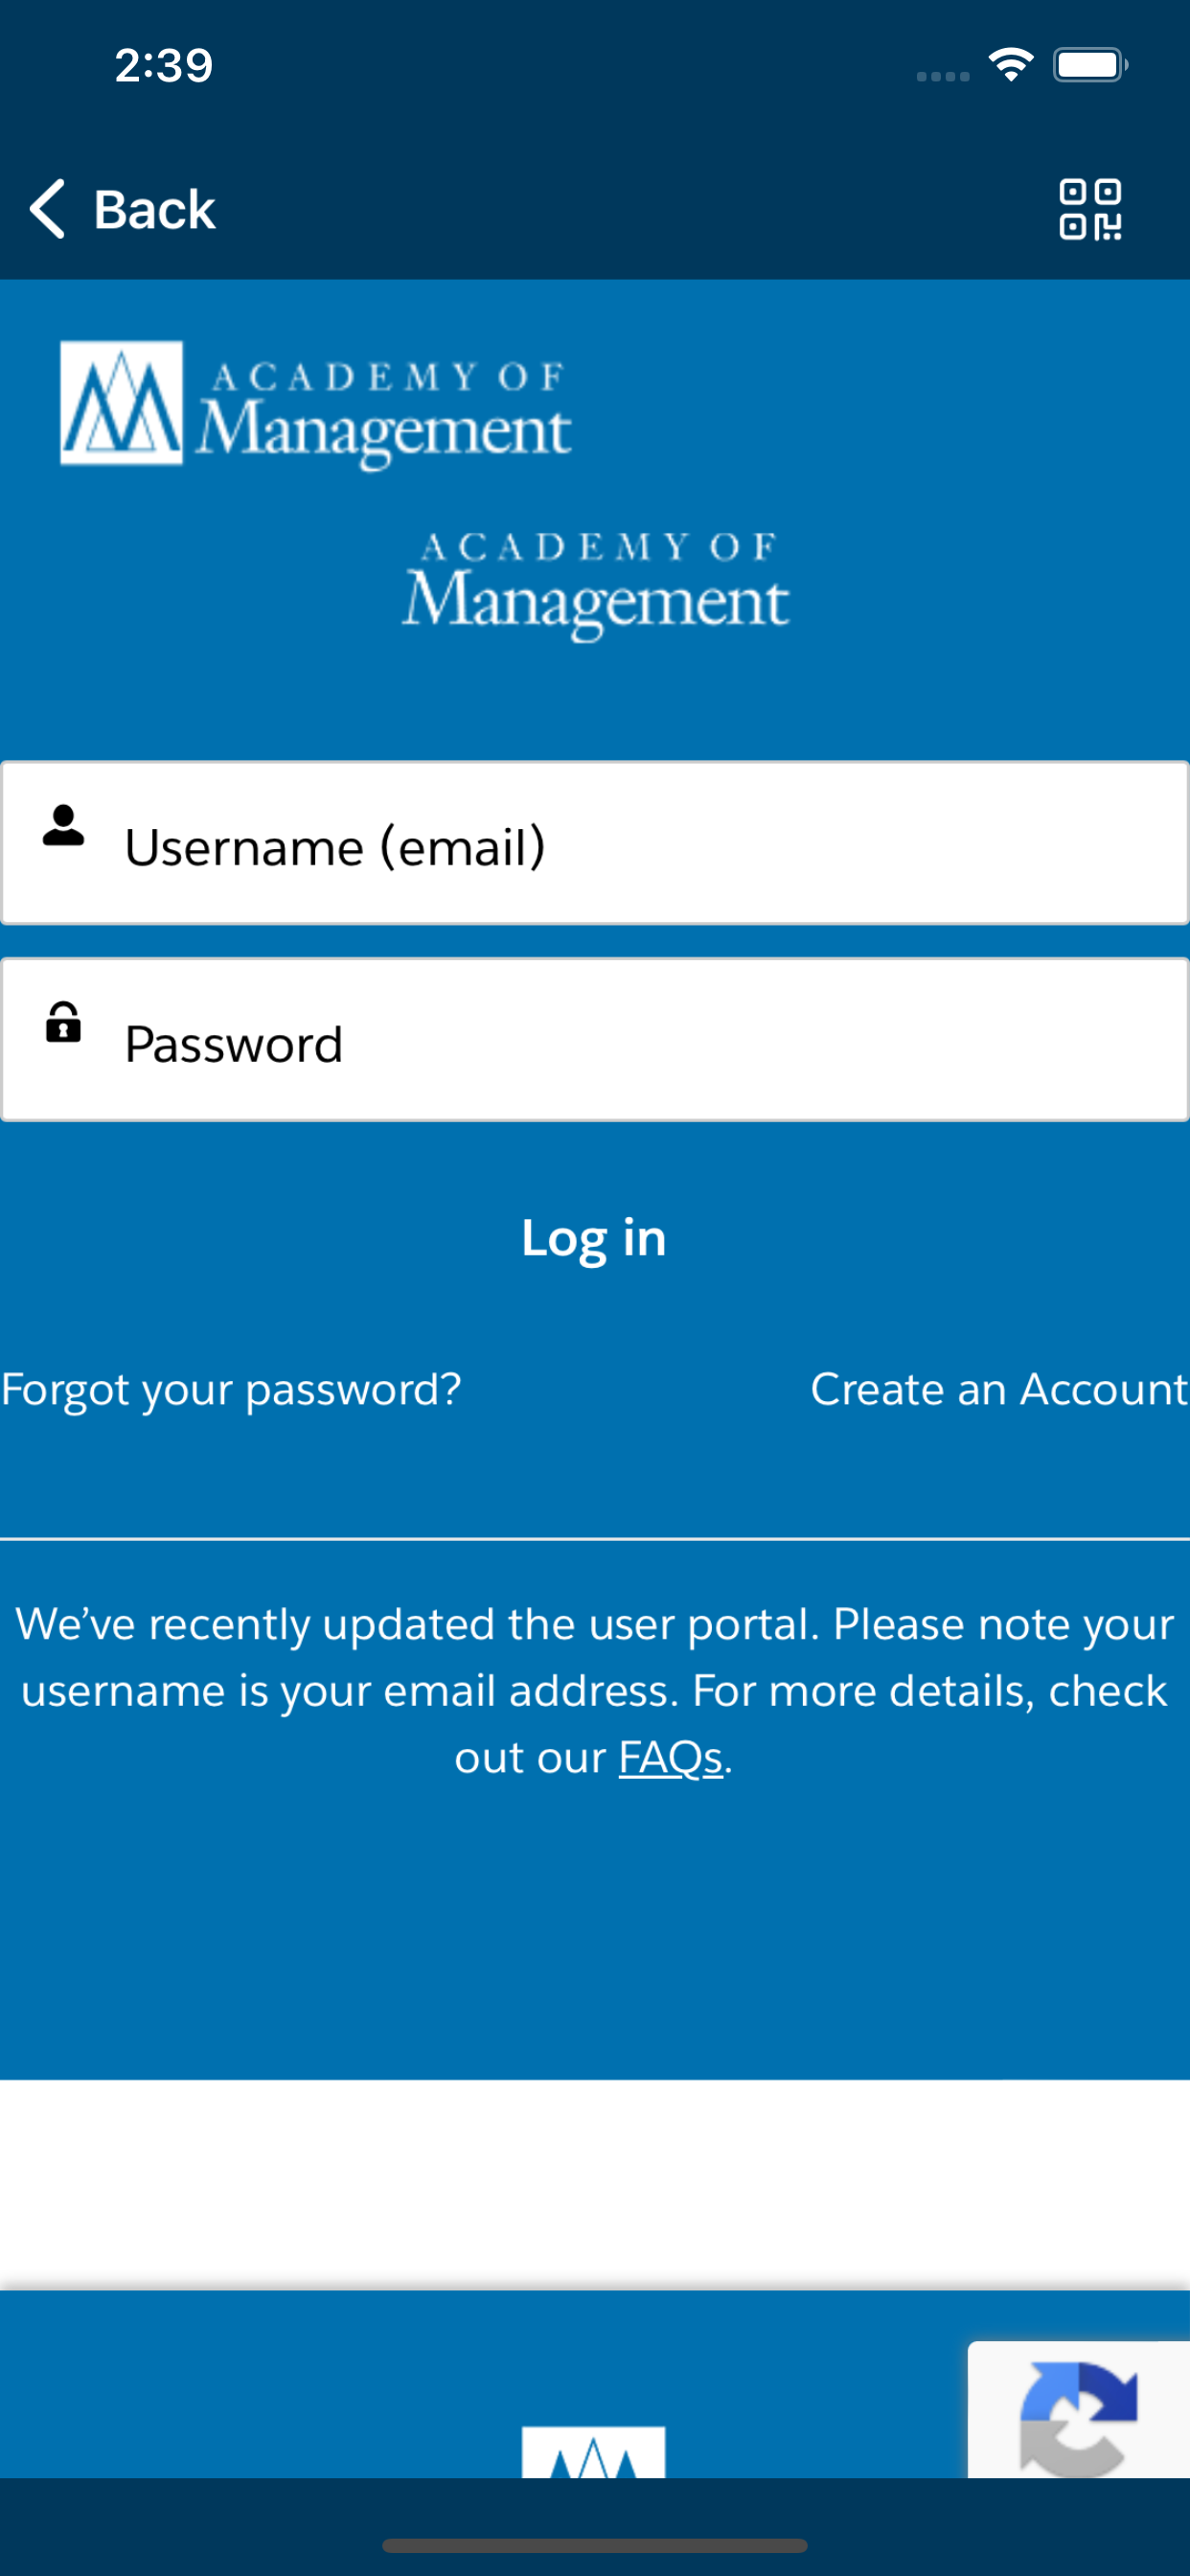
Task: Focus the Username (email) input field
Action: click(x=595, y=843)
